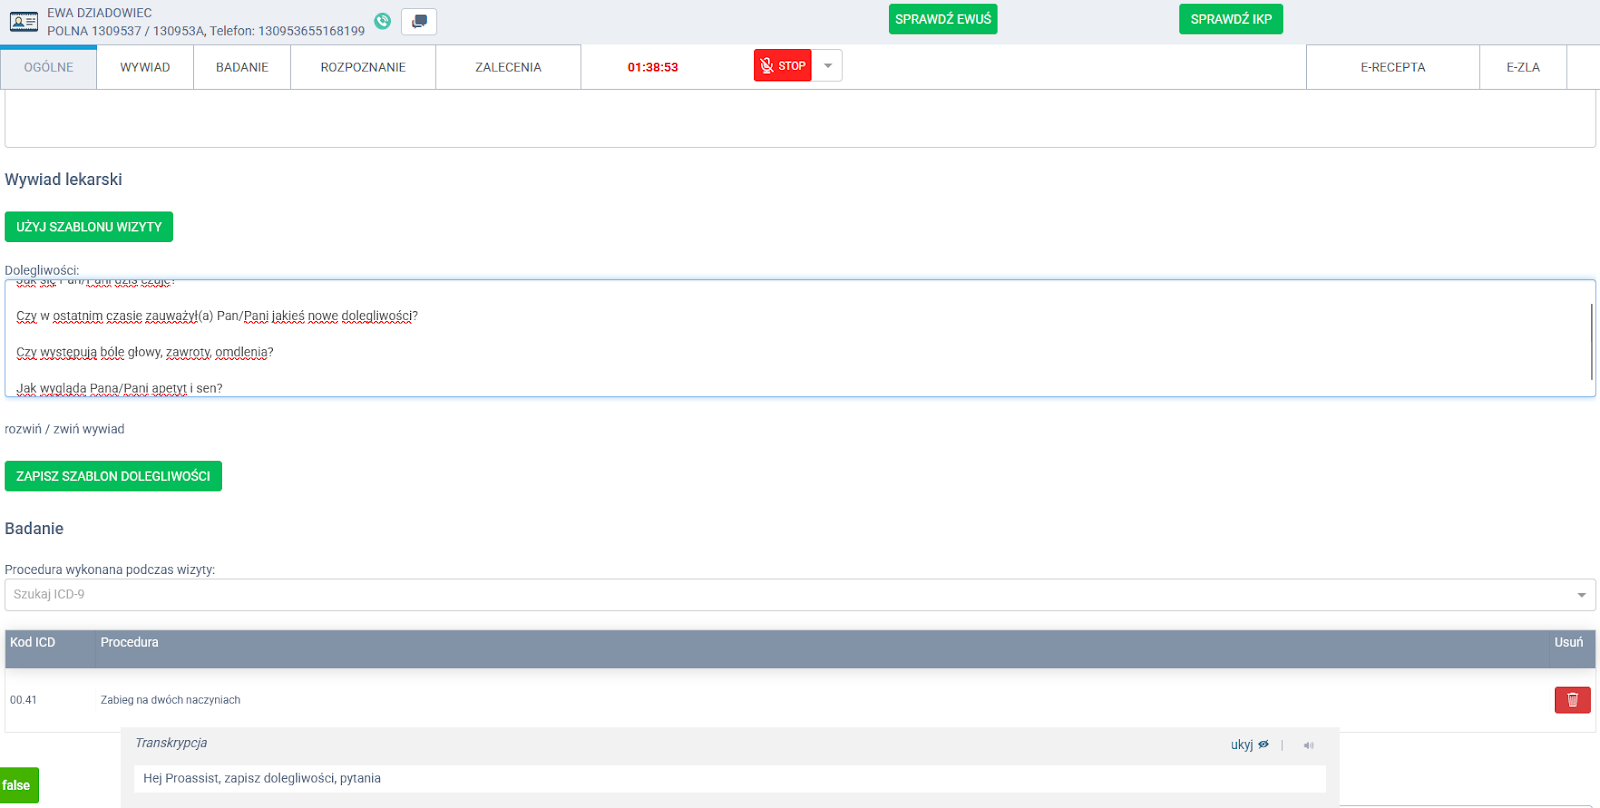Click the Dolegliwości text area scrollbar
Viewport: 1600px width, 808px height.
pyautogui.click(x=1591, y=340)
